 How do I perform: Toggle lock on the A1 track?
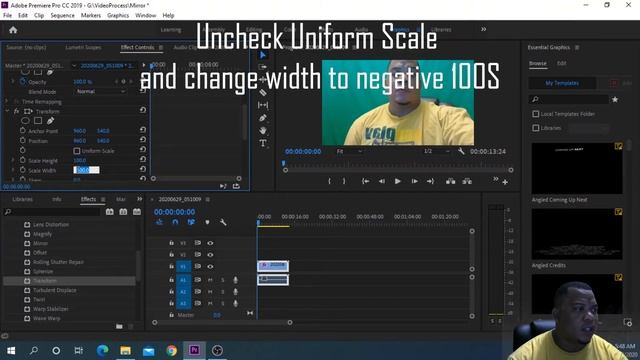171,280
